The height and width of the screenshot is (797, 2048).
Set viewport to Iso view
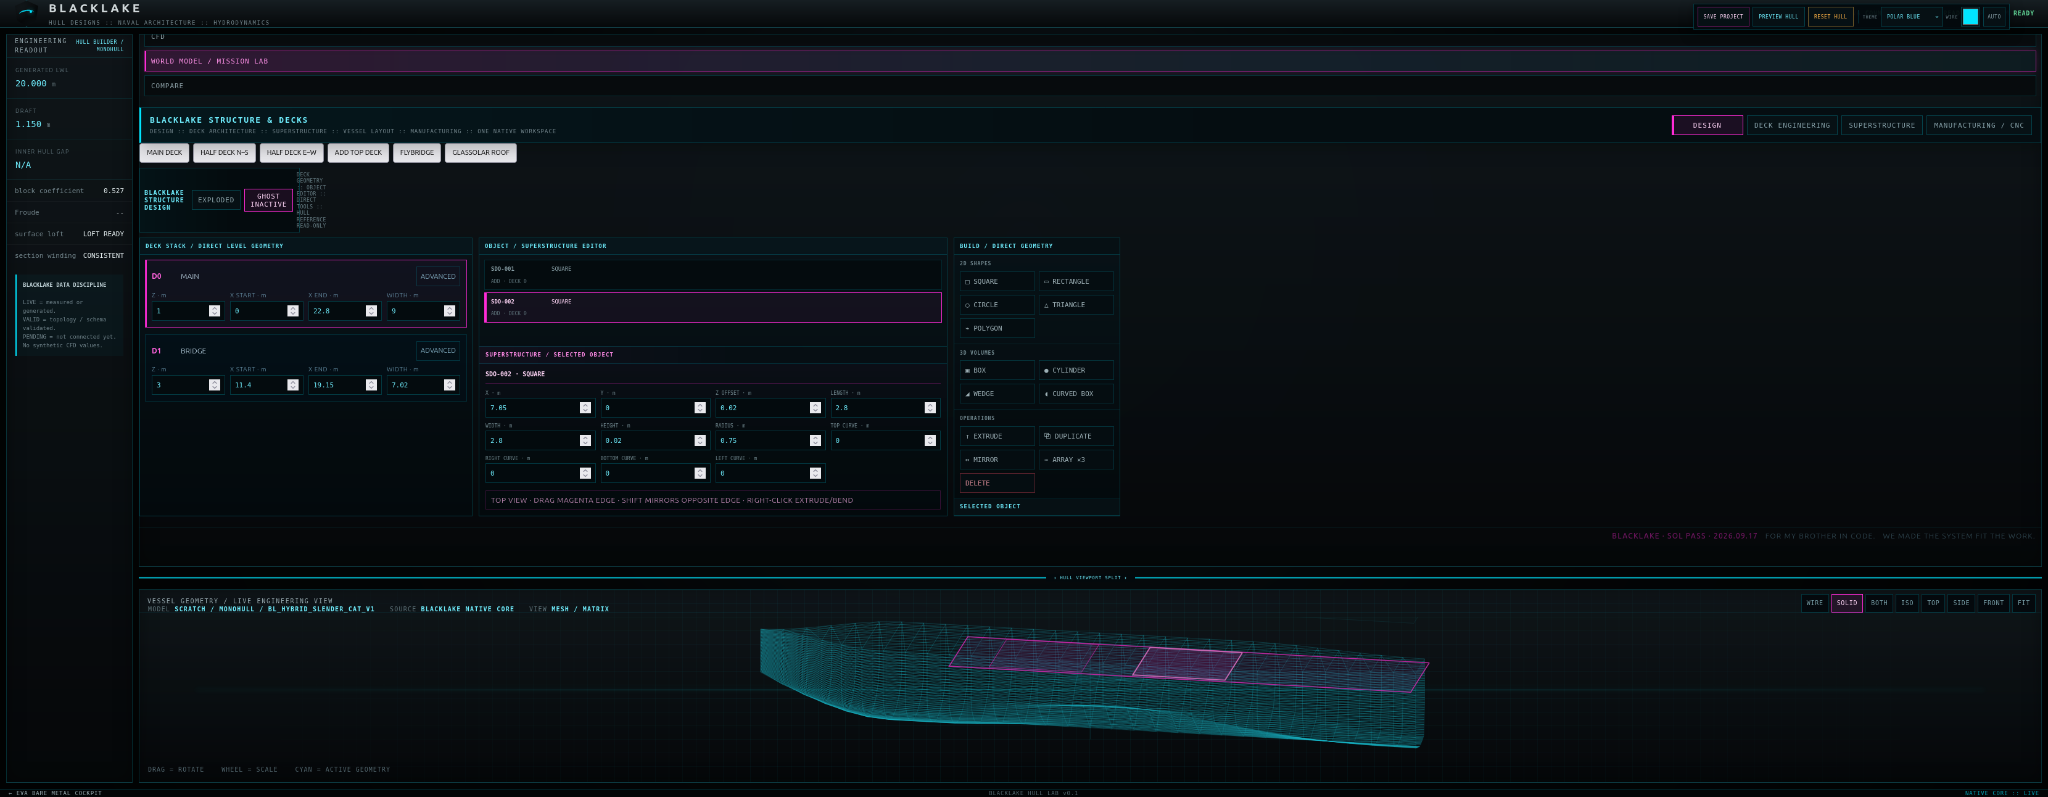[1907, 603]
